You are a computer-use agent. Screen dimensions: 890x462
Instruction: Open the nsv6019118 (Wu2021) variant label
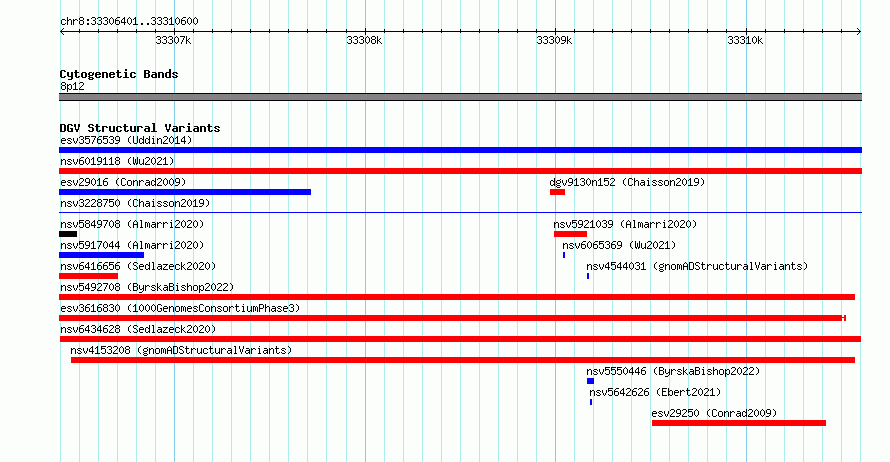point(117,161)
